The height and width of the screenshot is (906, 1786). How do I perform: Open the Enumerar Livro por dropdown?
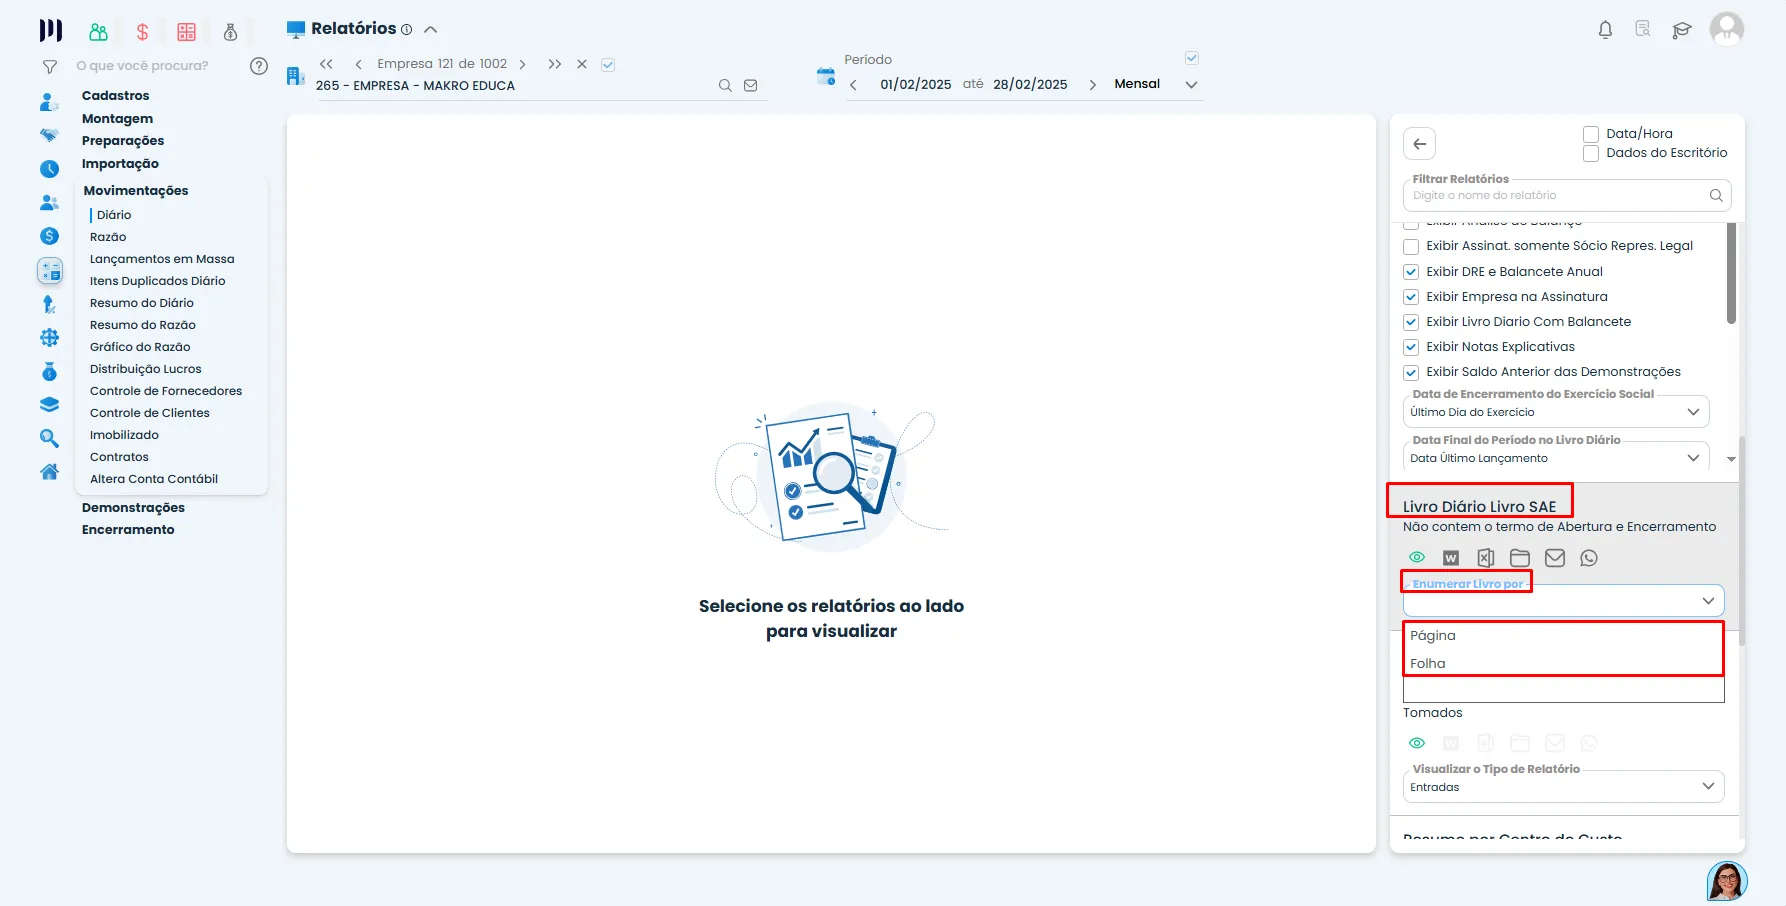[x=1564, y=600]
